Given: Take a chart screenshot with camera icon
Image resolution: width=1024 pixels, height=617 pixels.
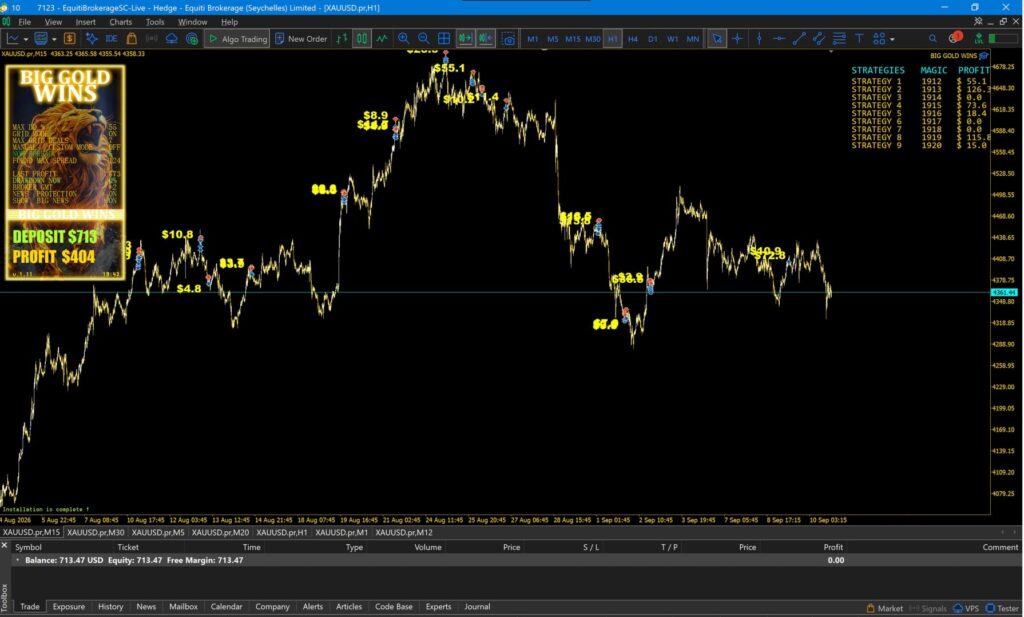Looking at the screenshot, I should pos(509,39).
